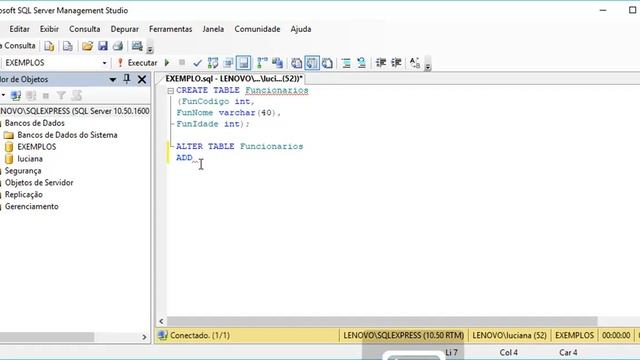Refresh the Object Explorer tree
Screen dimensions: 640x360
click(x=76, y=96)
